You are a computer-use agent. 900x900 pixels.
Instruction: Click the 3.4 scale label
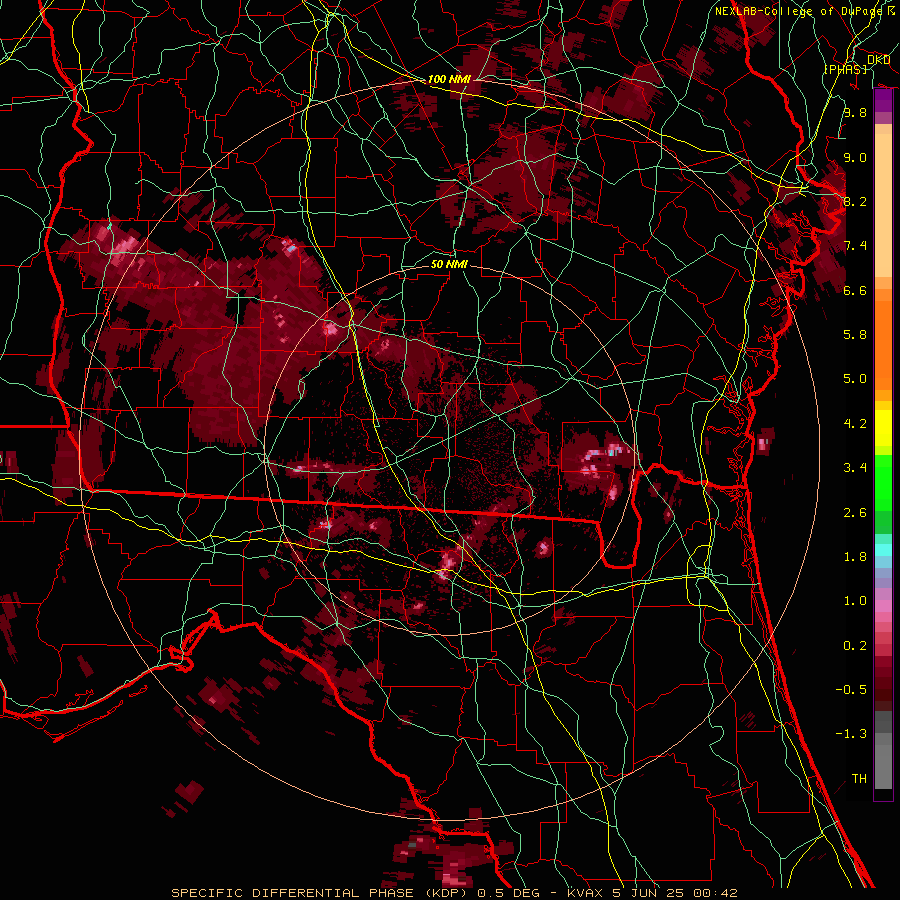coord(855,468)
